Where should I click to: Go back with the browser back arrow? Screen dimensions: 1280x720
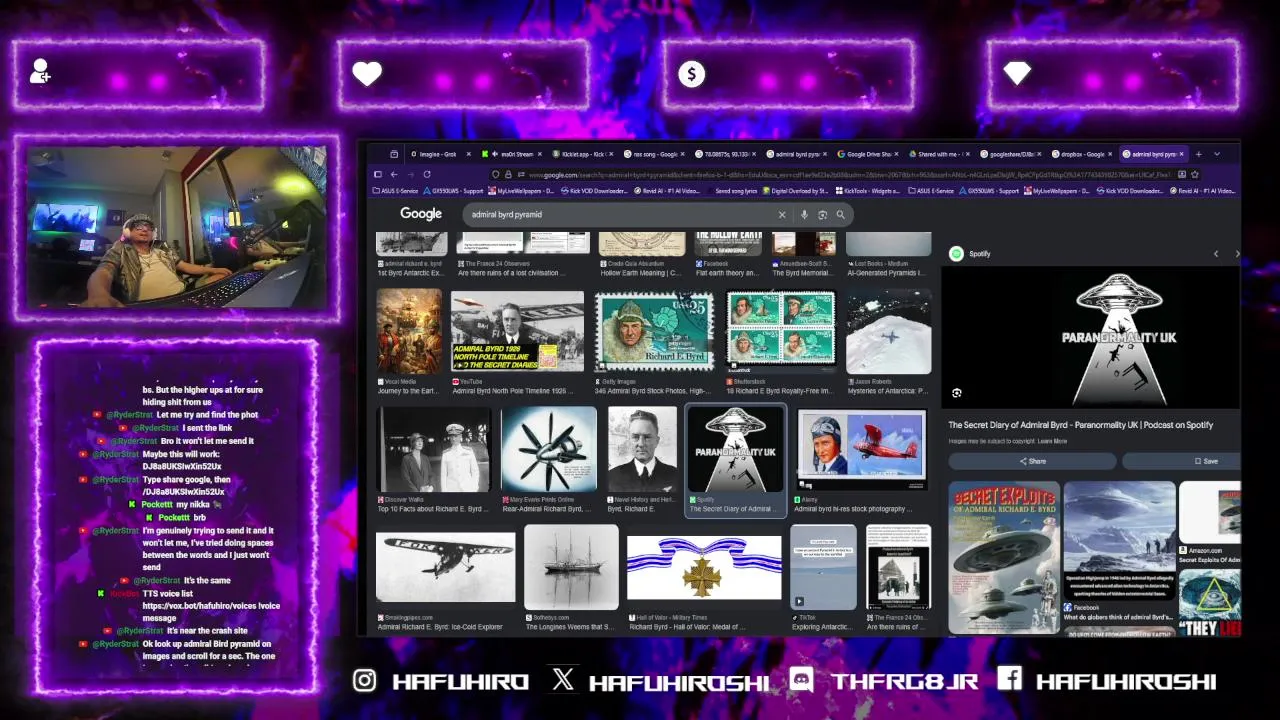click(394, 175)
